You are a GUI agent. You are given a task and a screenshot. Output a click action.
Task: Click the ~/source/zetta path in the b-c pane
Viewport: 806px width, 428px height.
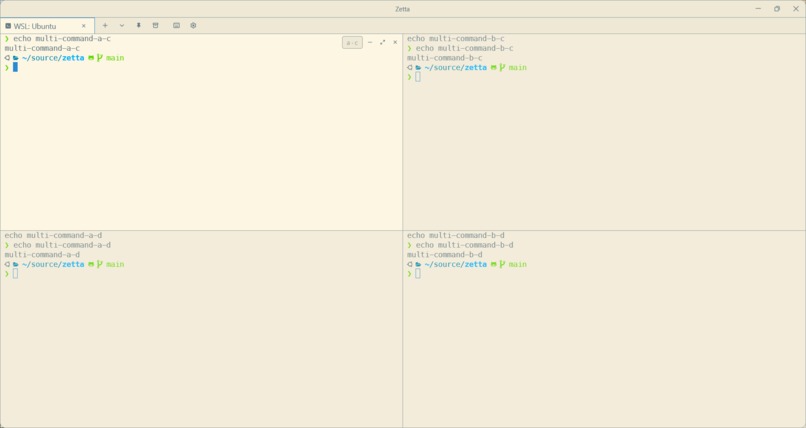pos(455,68)
